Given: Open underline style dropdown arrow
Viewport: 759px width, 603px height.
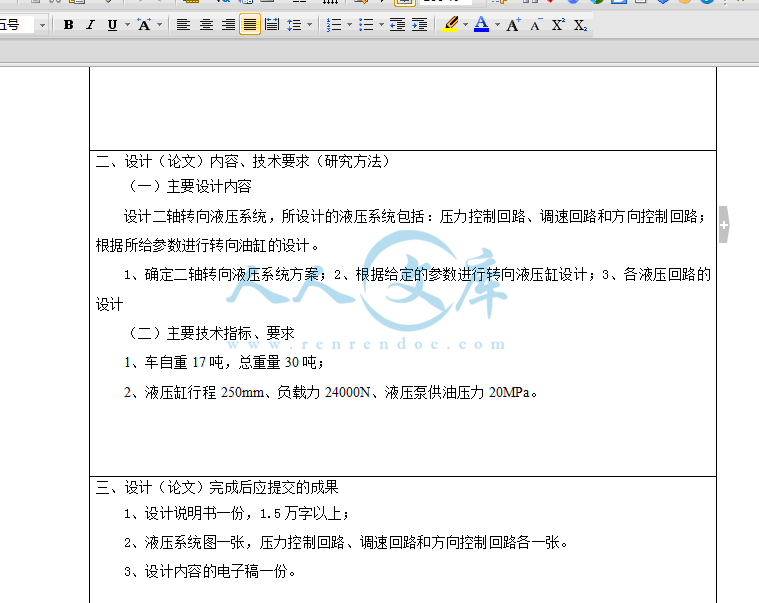Looking at the screenshot, I should tap(127, 25).
